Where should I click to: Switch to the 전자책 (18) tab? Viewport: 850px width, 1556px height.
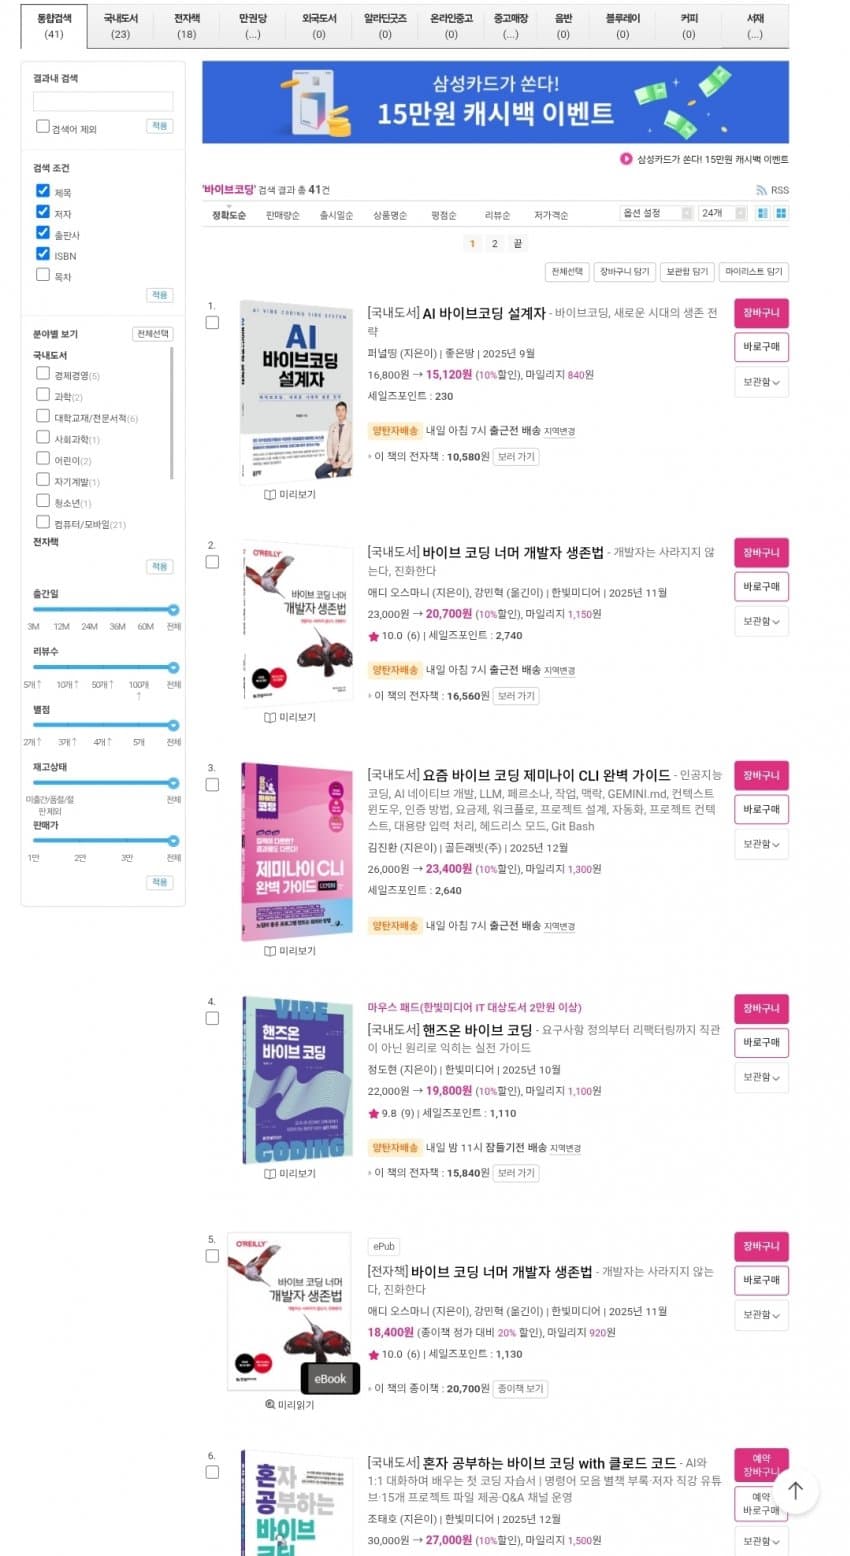tap(186, 26)
